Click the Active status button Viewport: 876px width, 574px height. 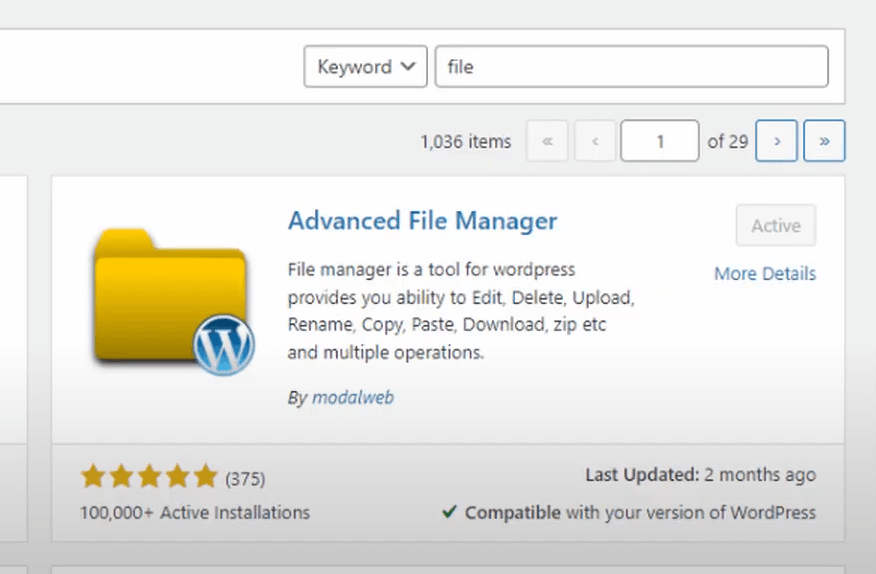tap(775, 226)
